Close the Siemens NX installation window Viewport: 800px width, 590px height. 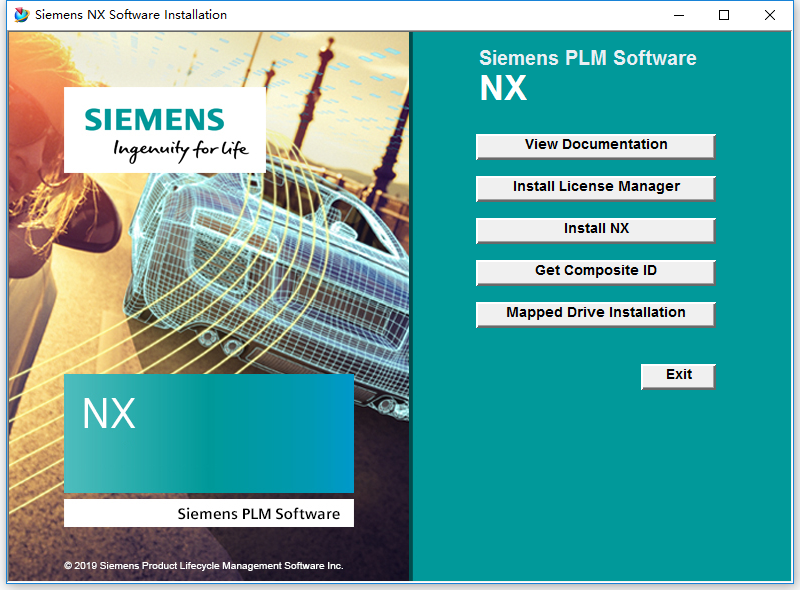point(769,15)
